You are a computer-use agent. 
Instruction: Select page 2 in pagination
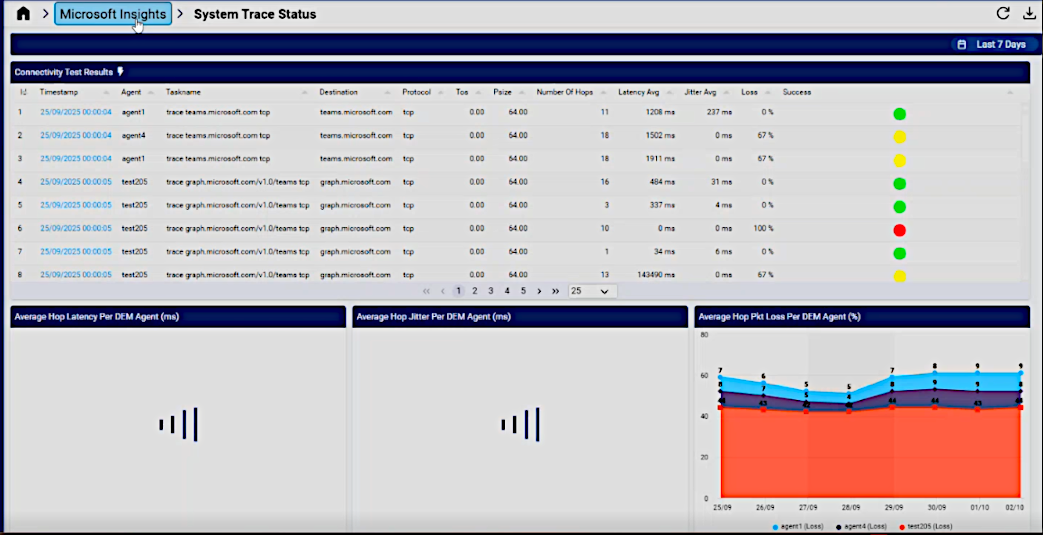click(475, 291)
